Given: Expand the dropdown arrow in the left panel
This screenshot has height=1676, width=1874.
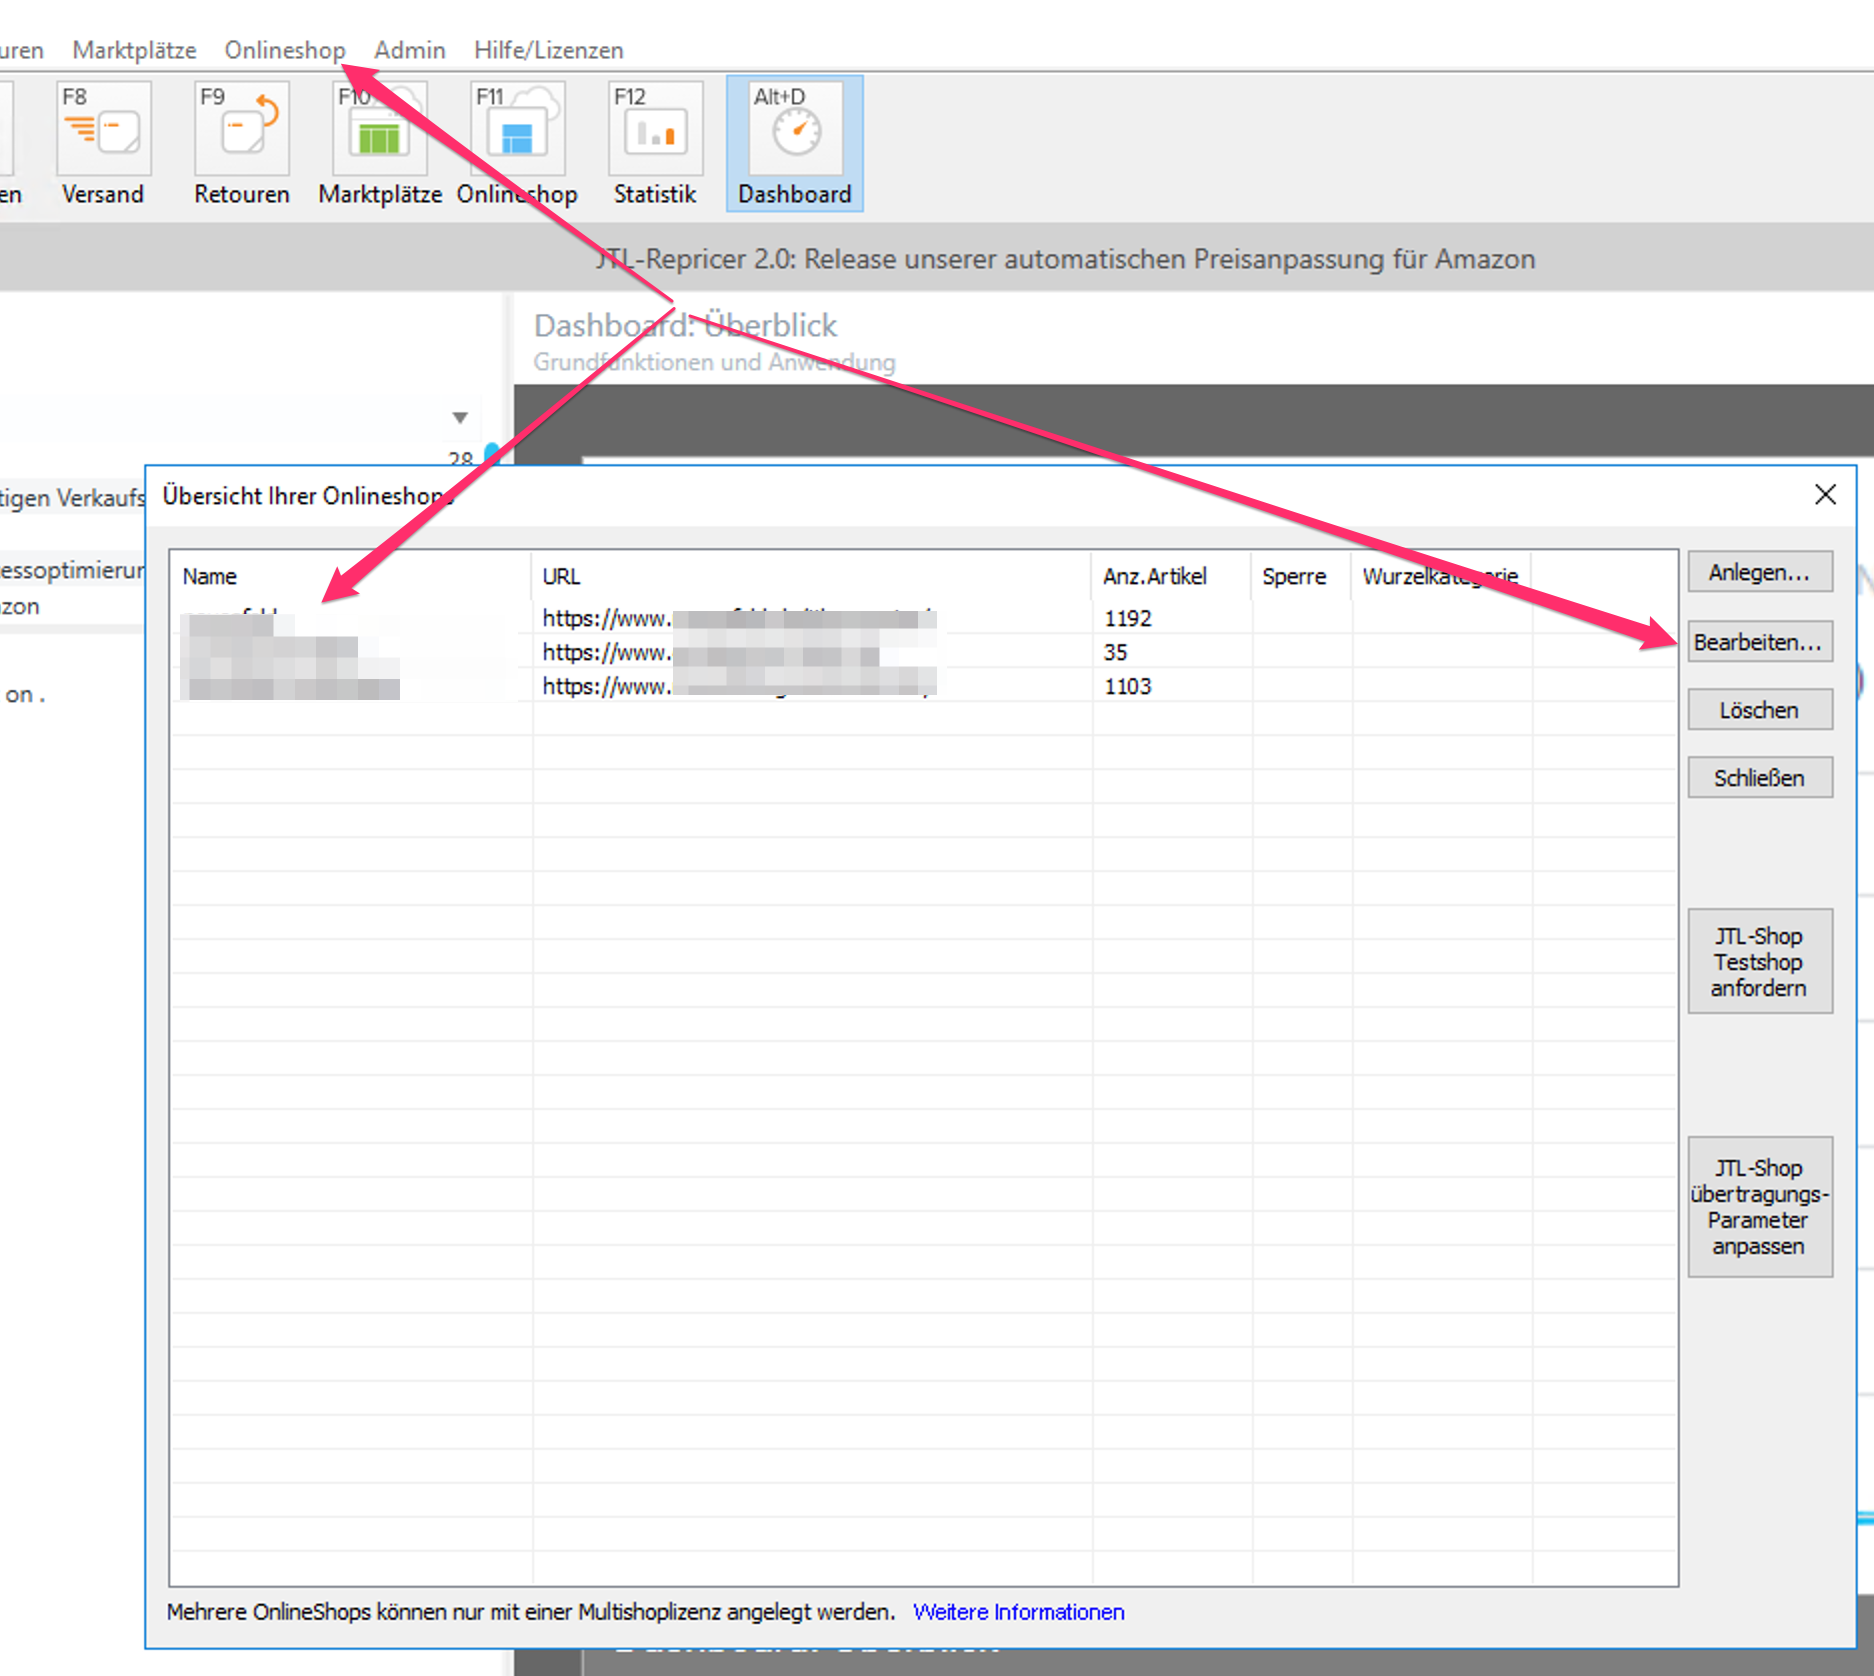Looking at the screenshot, I should coord(460,417).
